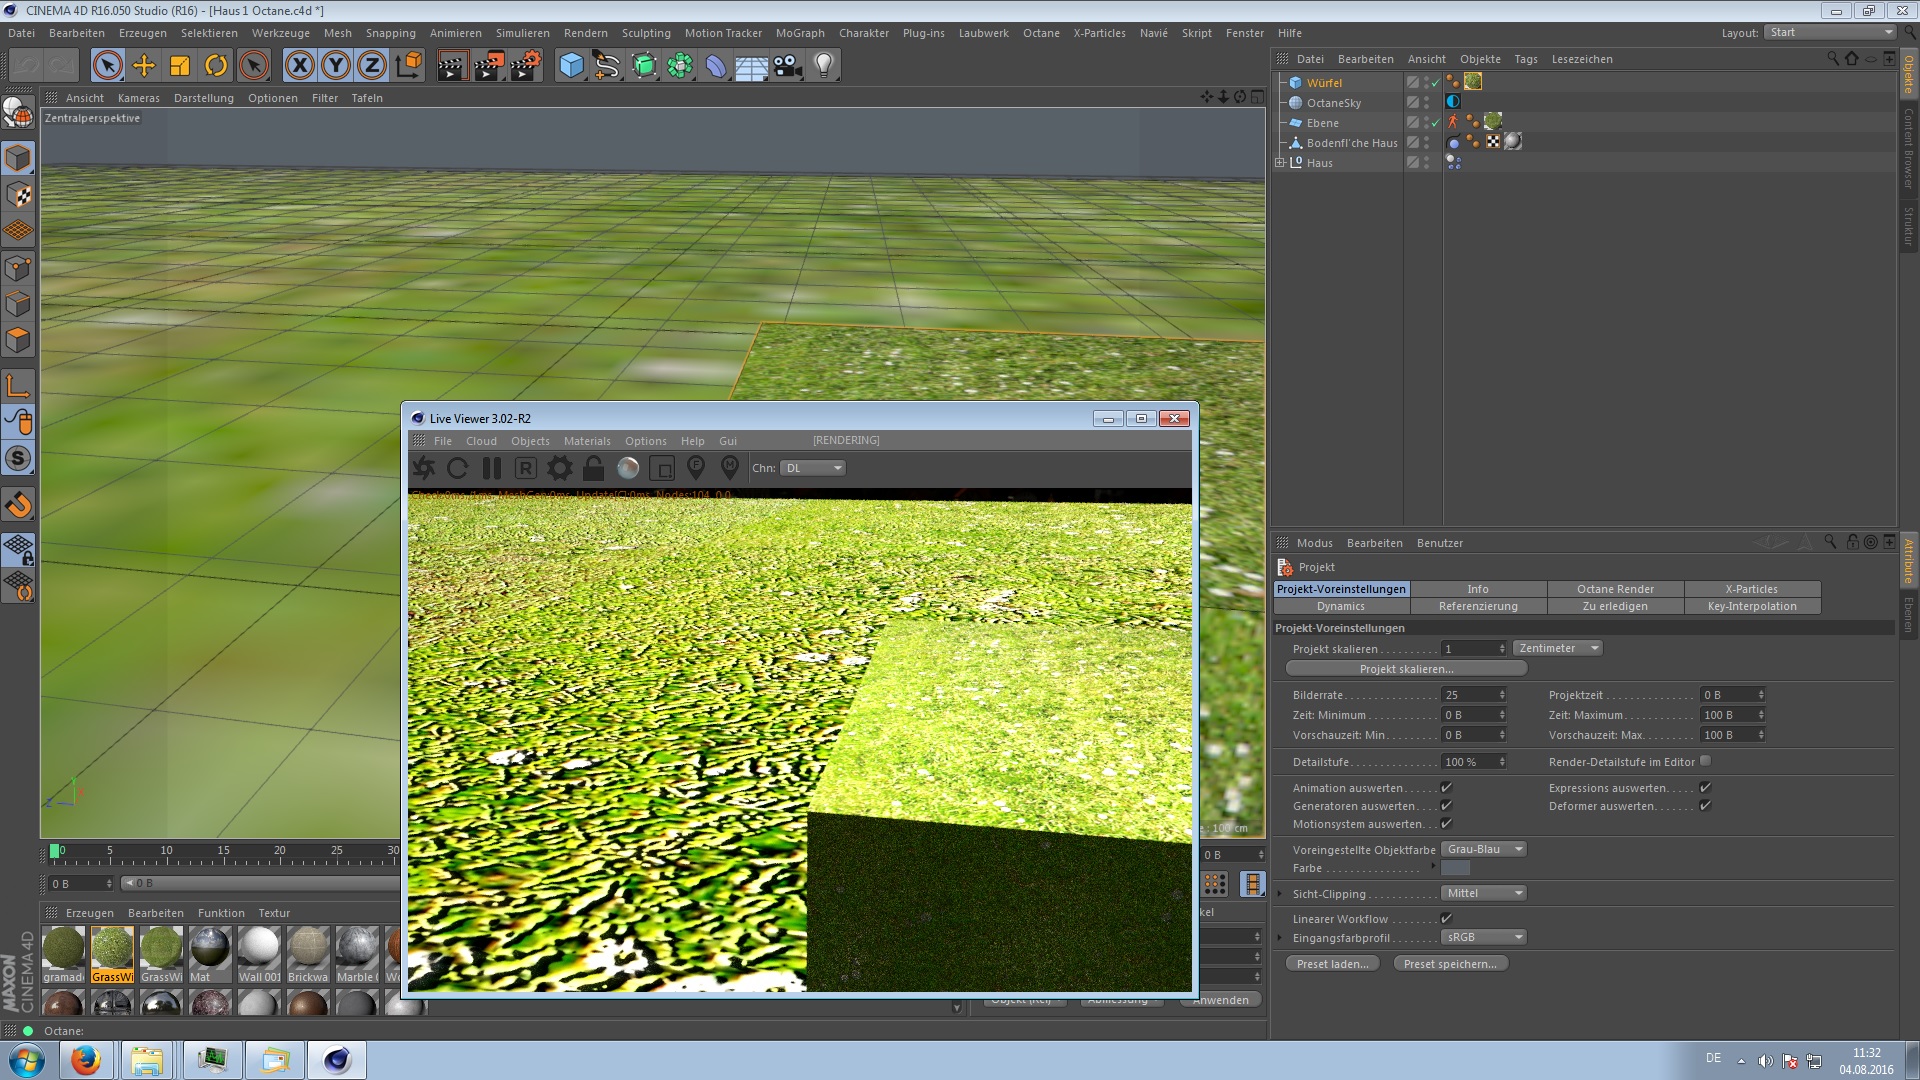Screen dimensions: 1920x1080
Task: Open the Zentimeter unit dropdown
Action: click(1557, 648)
